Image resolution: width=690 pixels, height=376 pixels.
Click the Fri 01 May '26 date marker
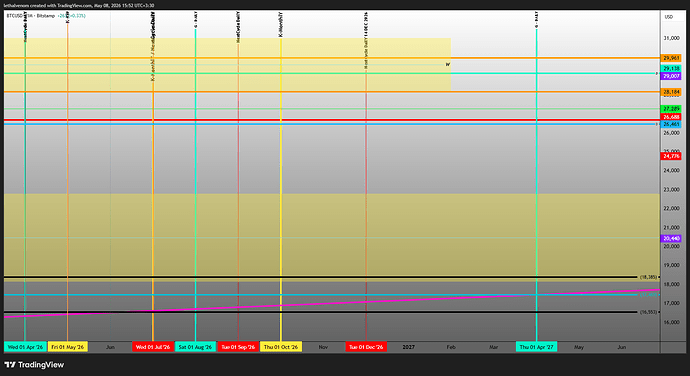click(68, 347)
